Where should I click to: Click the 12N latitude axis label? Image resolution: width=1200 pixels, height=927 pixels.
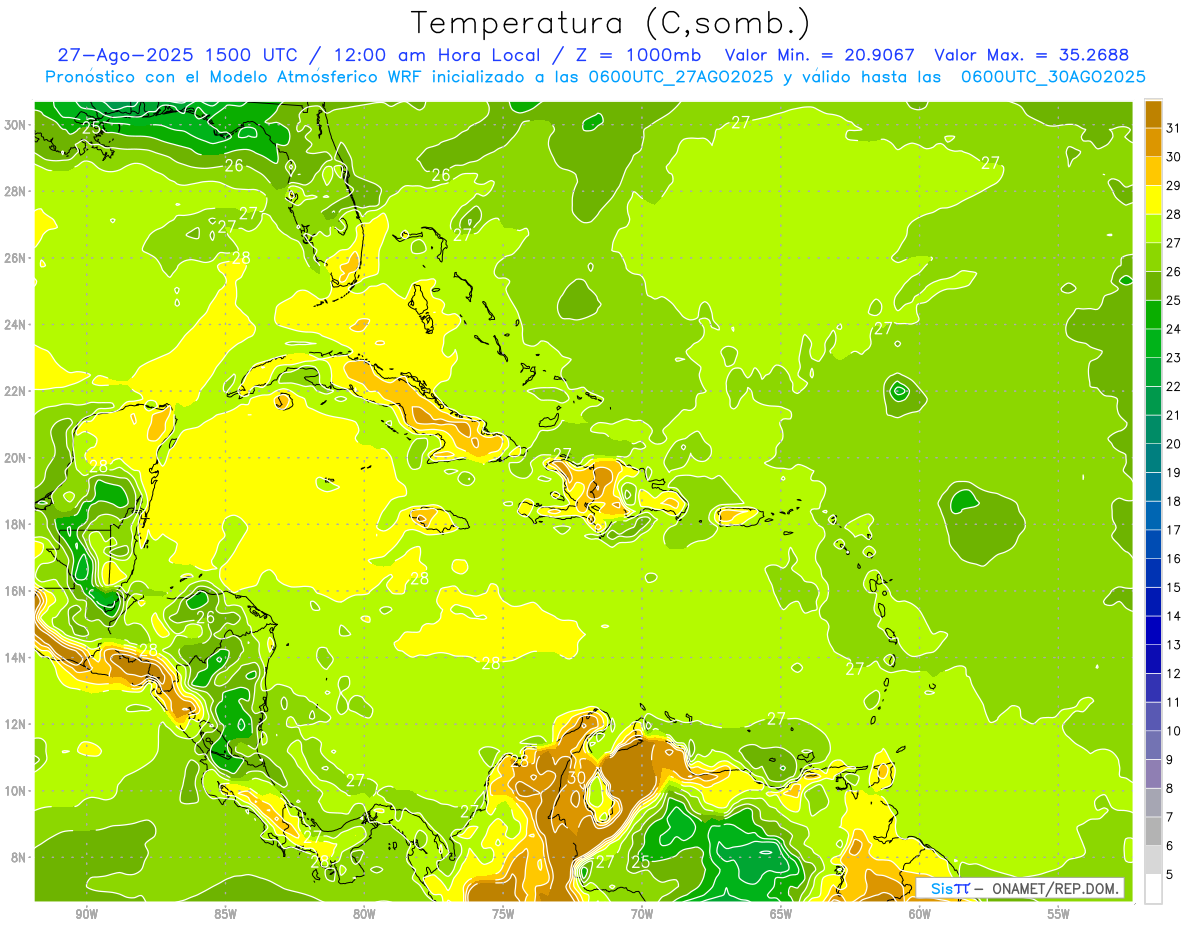(17, 724)
